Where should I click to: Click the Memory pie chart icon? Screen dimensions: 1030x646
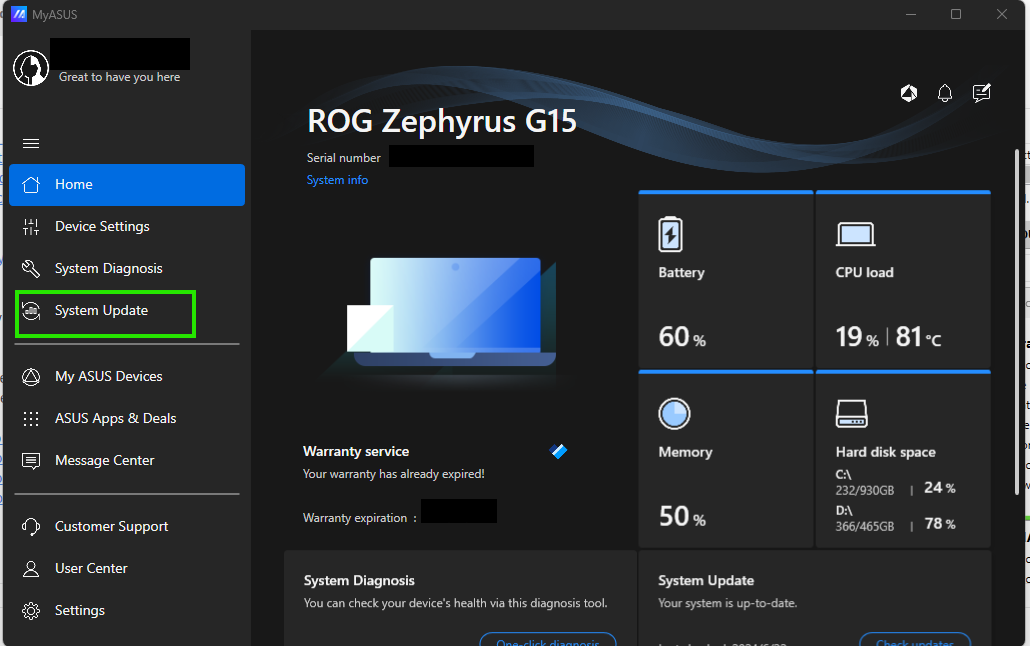coord(675,413)
